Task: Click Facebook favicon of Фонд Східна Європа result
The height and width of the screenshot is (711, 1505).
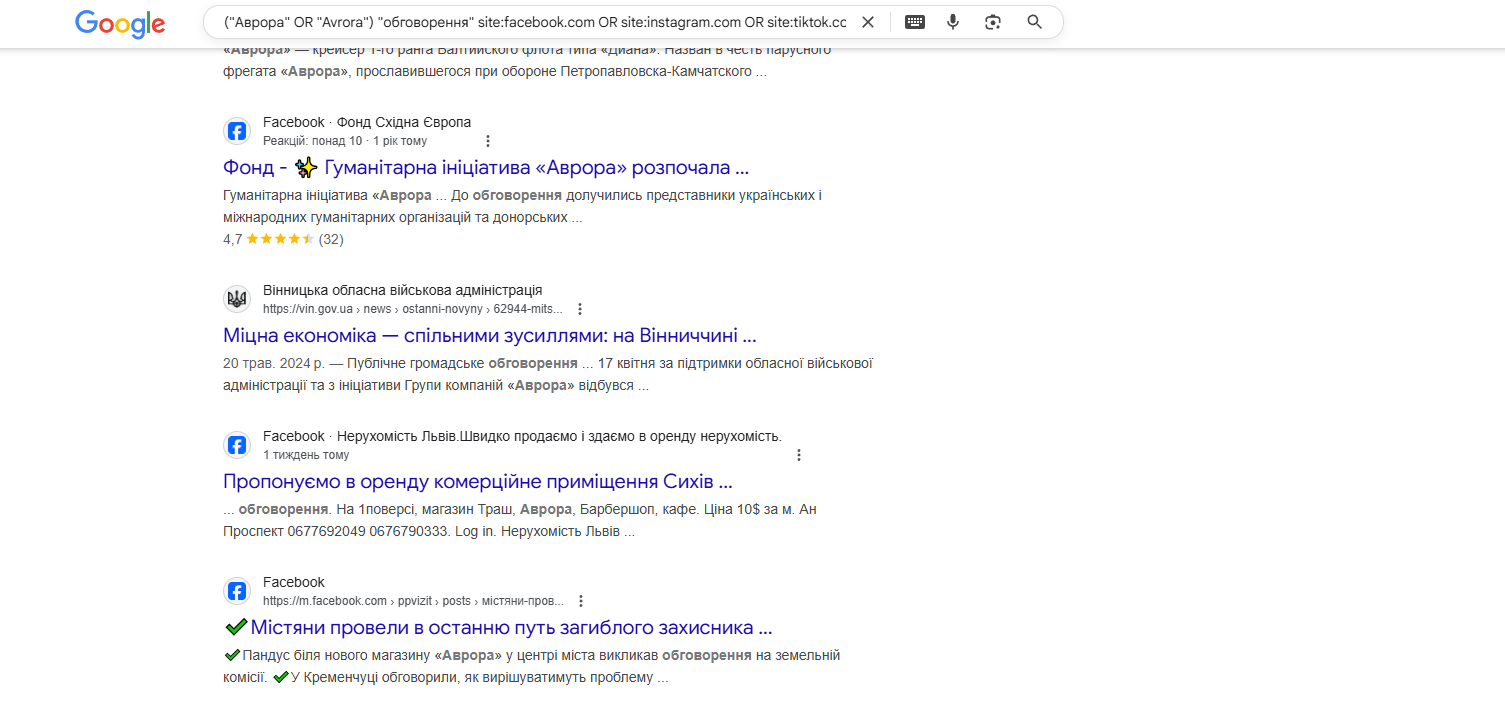Action: coord(237,131)
